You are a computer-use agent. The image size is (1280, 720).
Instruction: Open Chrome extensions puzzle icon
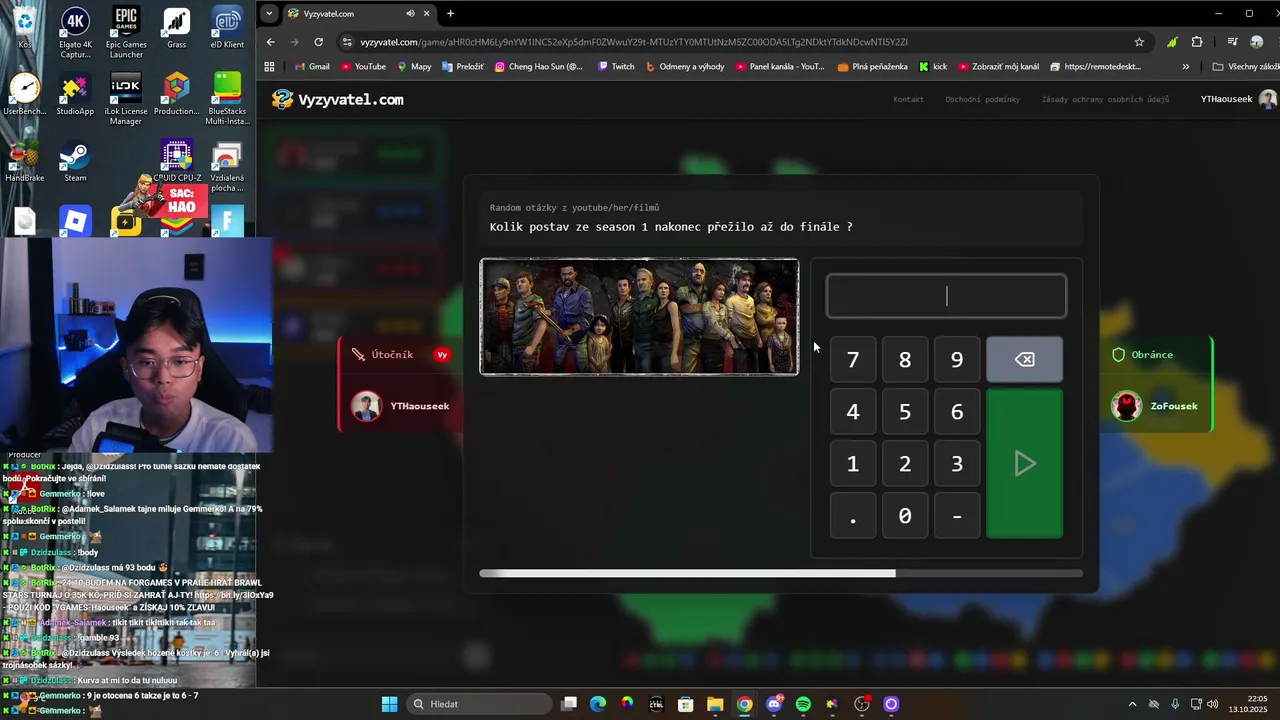tap(1197, 42)
